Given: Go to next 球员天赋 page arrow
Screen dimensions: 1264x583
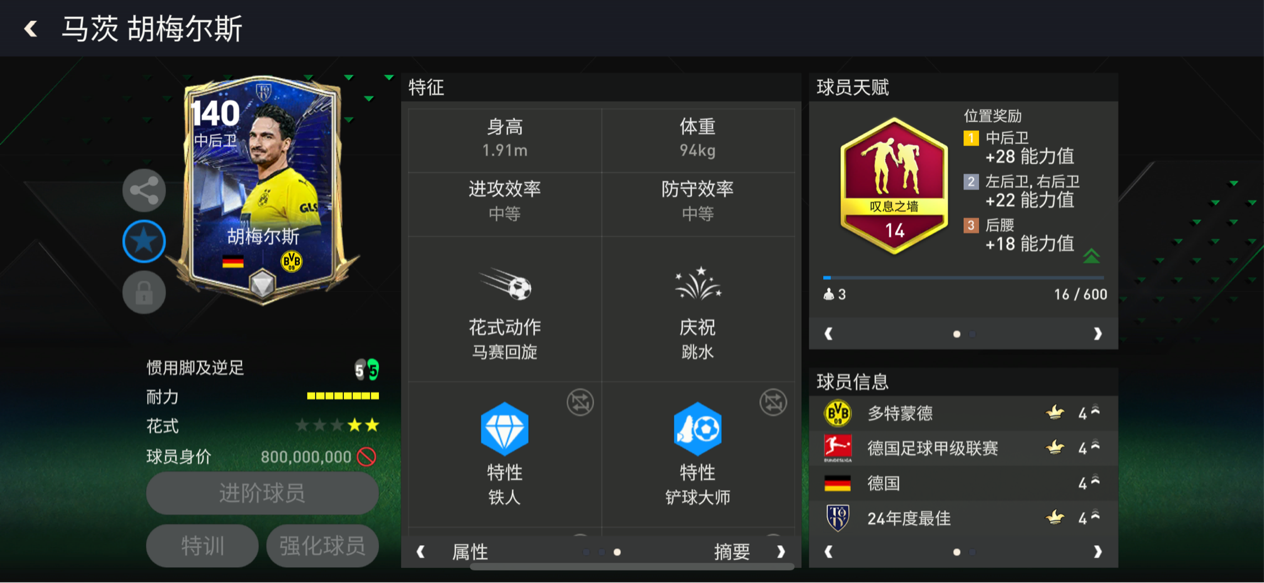Looking at the screenshot, I should point(1097,334).
